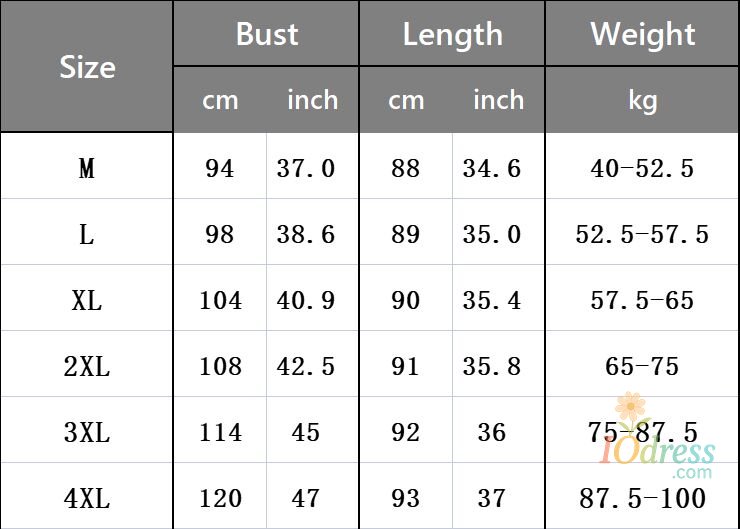Click the bust inch subheader
The height and width of the screenshot is (529, 740).
[313, 100]
